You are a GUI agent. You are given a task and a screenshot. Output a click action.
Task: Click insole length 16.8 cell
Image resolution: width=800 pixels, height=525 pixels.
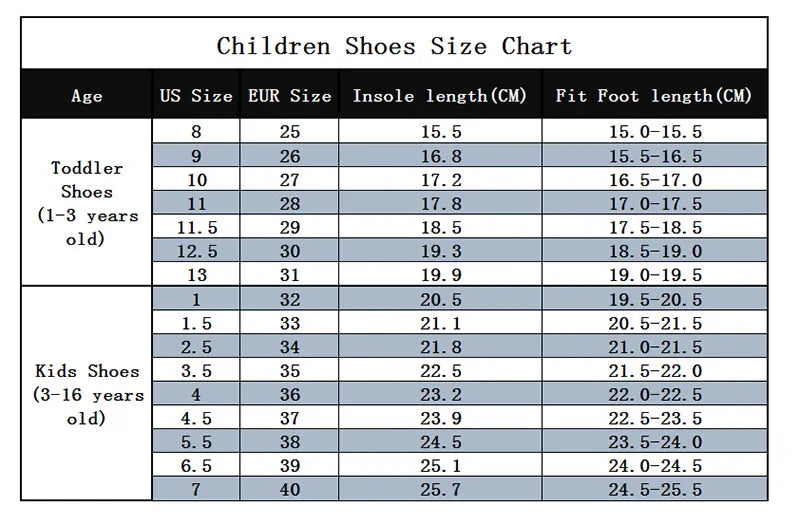pos(440,156)
